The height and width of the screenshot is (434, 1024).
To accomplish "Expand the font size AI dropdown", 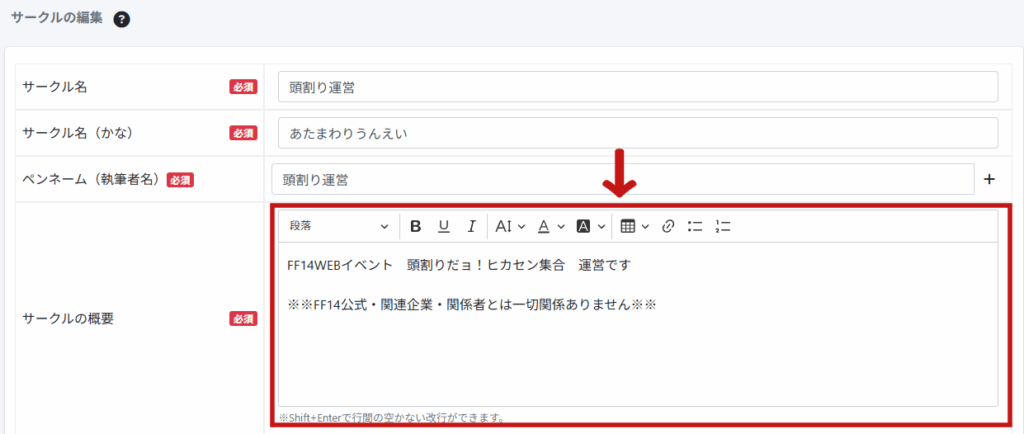I will tap(510, 227).
